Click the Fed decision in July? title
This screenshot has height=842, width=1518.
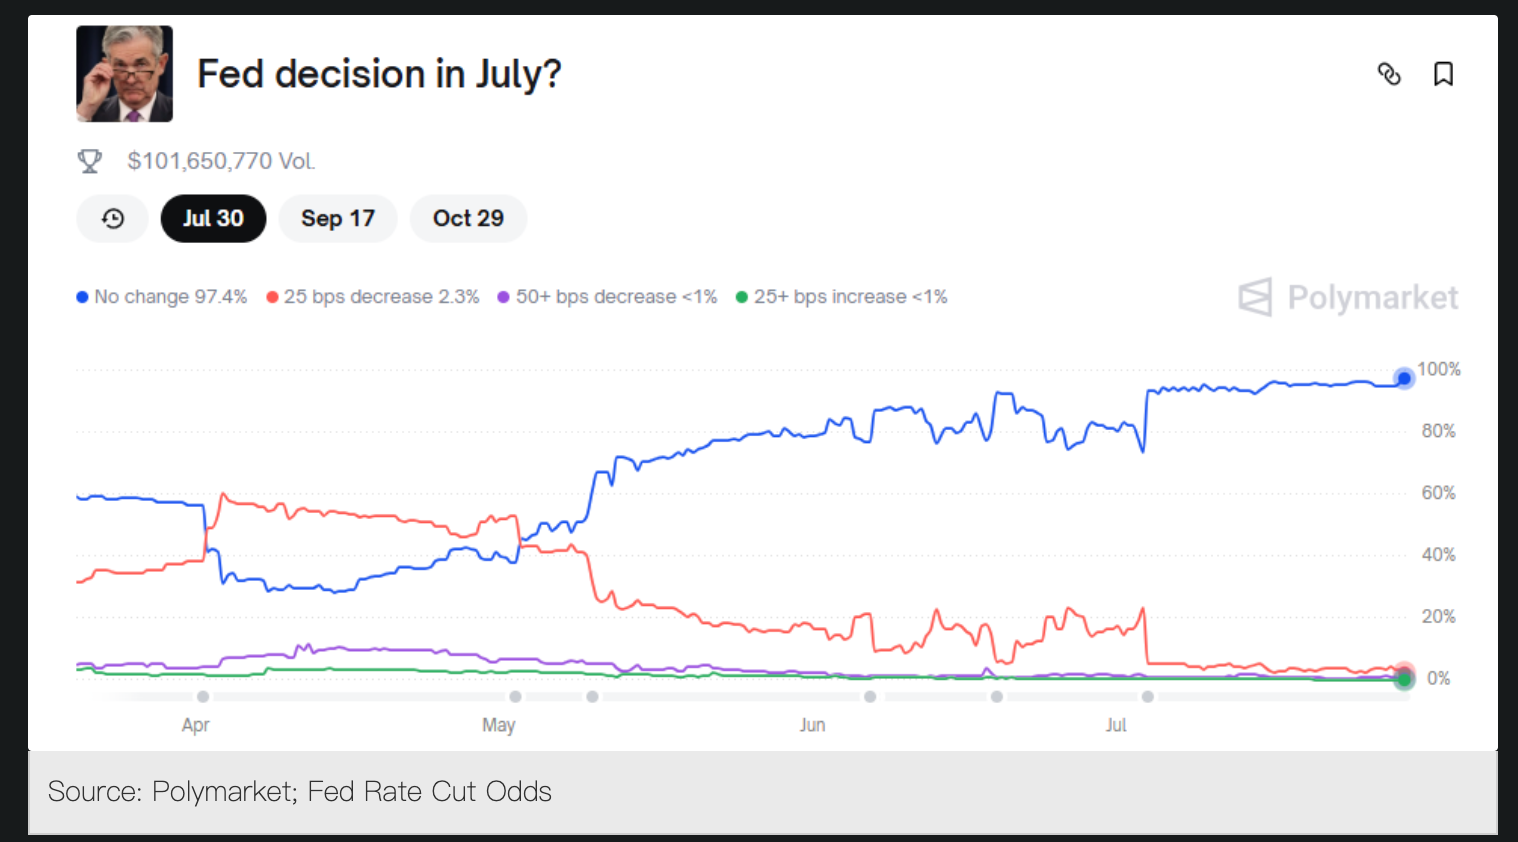pos(379,74)
